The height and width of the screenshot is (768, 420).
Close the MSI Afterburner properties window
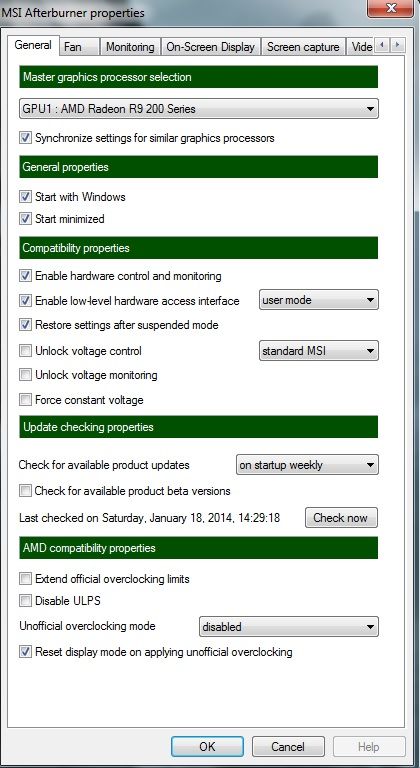point(391,8)
